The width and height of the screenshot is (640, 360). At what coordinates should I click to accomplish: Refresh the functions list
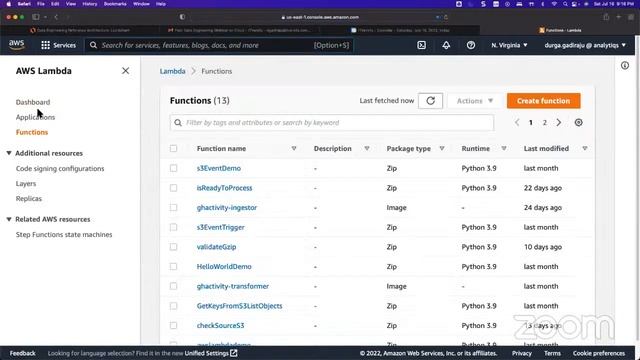pos(430,101)
